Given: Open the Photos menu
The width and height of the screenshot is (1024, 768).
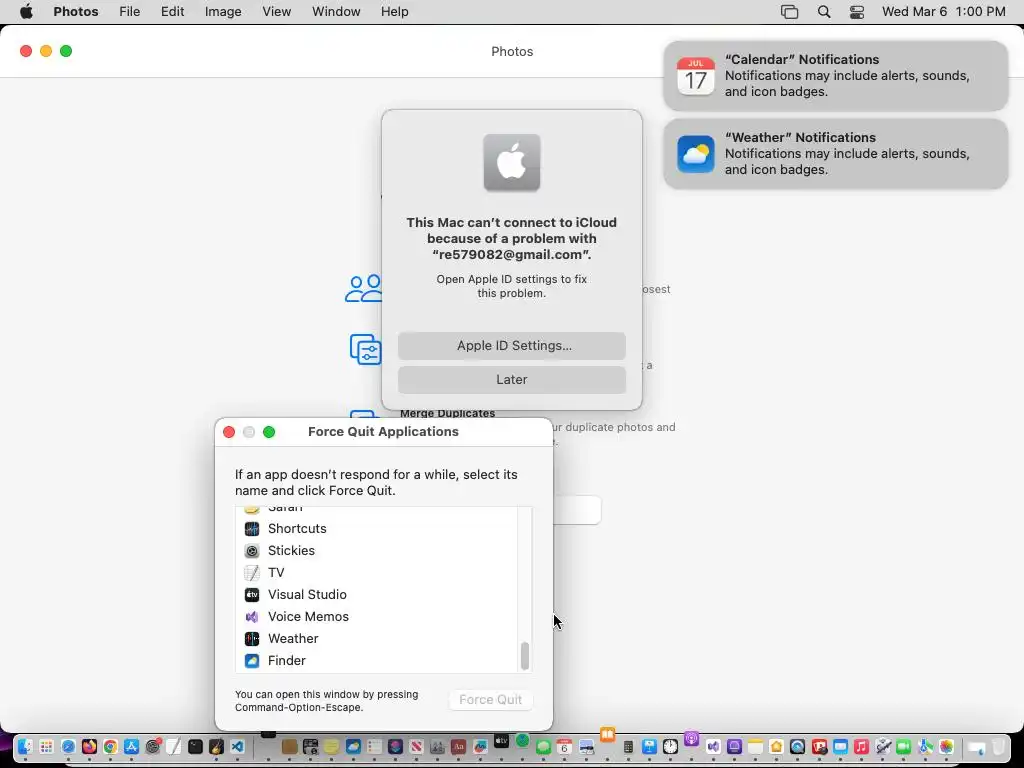Looking at the screenshot, I should (76, 11).
